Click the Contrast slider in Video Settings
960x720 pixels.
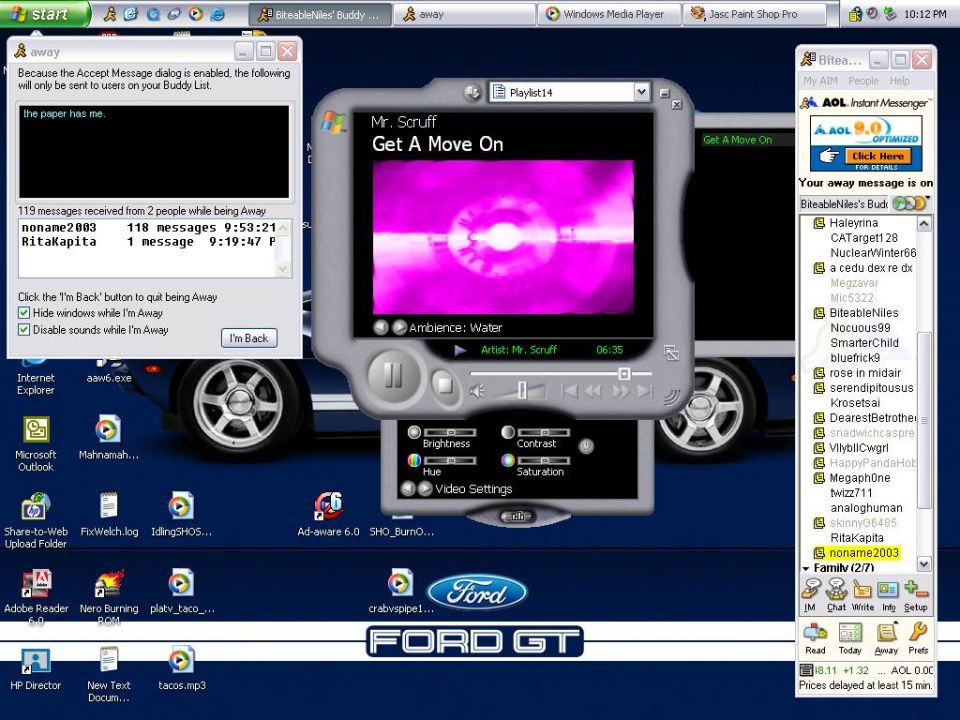(544, 432)
